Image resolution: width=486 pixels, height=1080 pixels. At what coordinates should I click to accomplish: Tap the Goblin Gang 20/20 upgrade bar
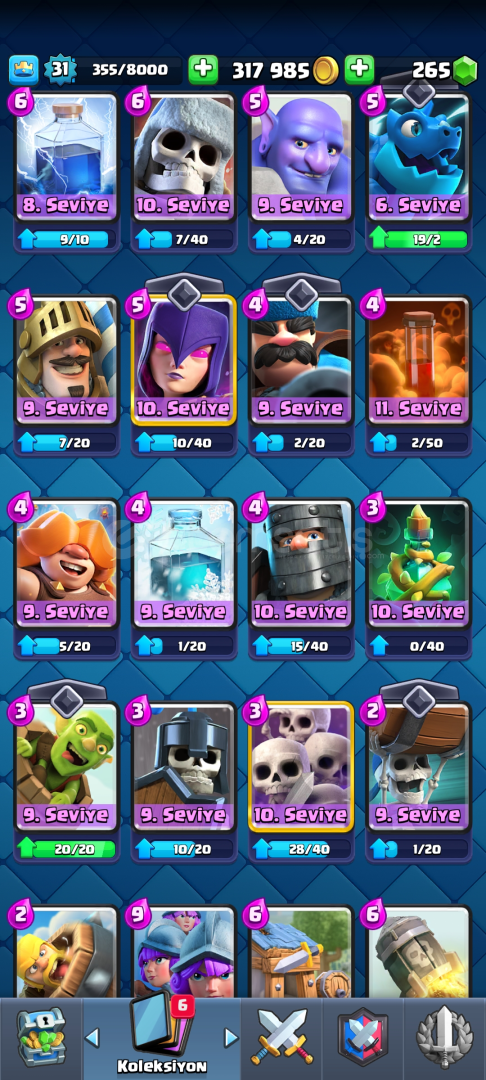point(67,849)
